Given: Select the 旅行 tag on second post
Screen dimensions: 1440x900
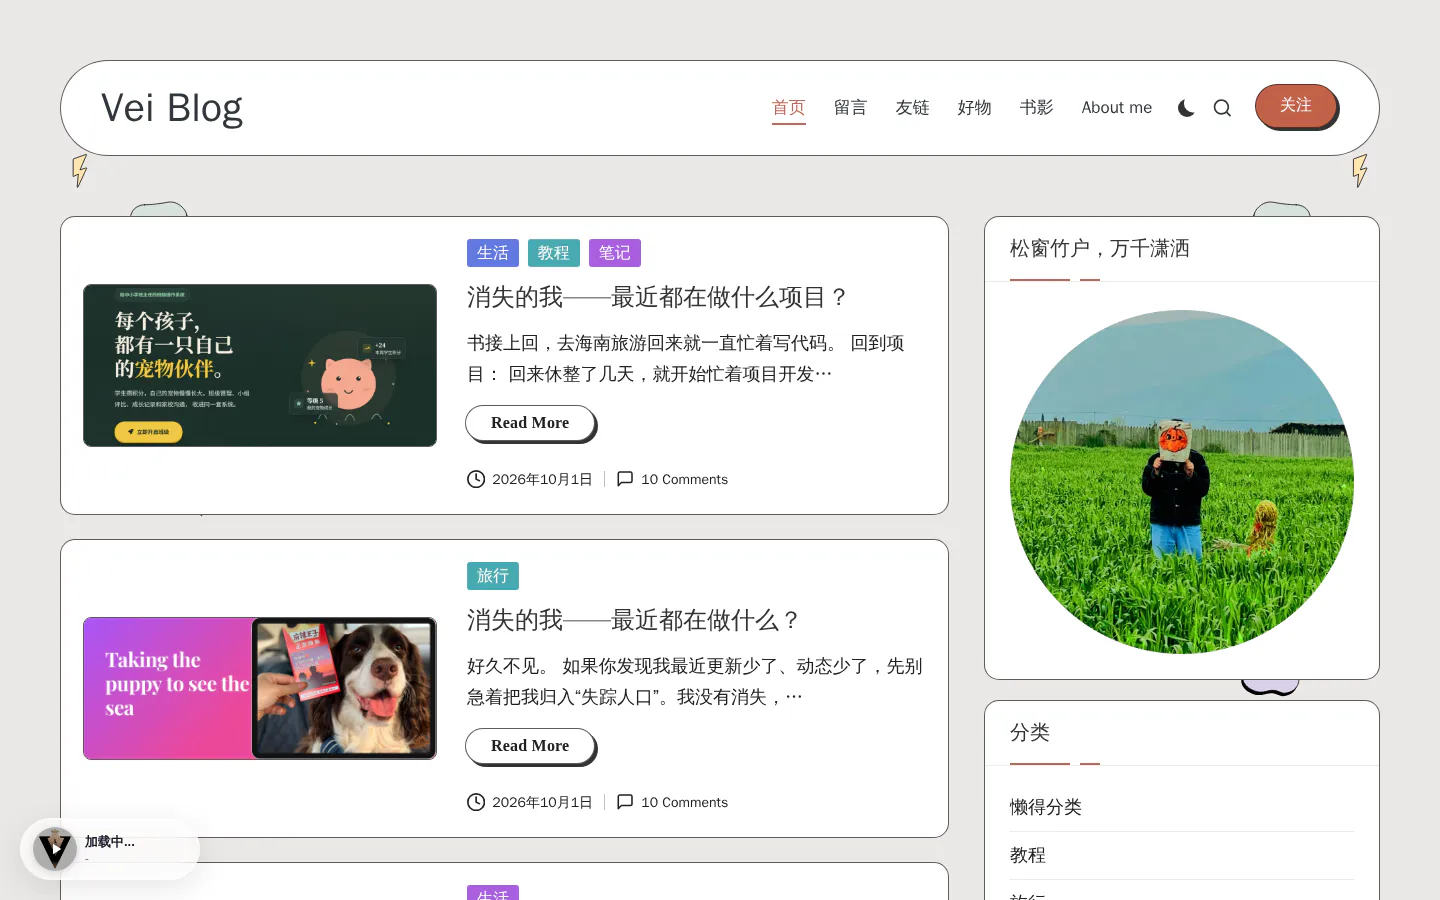Looking at the screenshot, I should [x=493, y=576].
